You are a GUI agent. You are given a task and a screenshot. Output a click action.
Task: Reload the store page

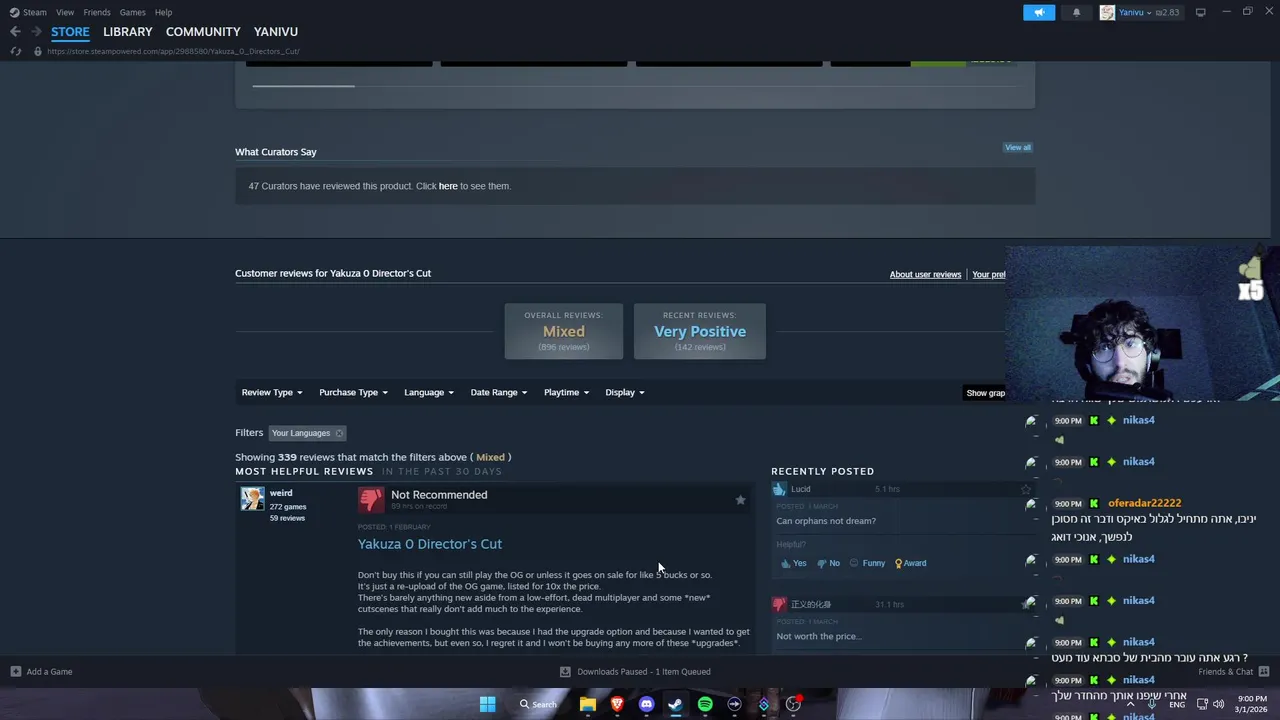click(x=16, y=51)
